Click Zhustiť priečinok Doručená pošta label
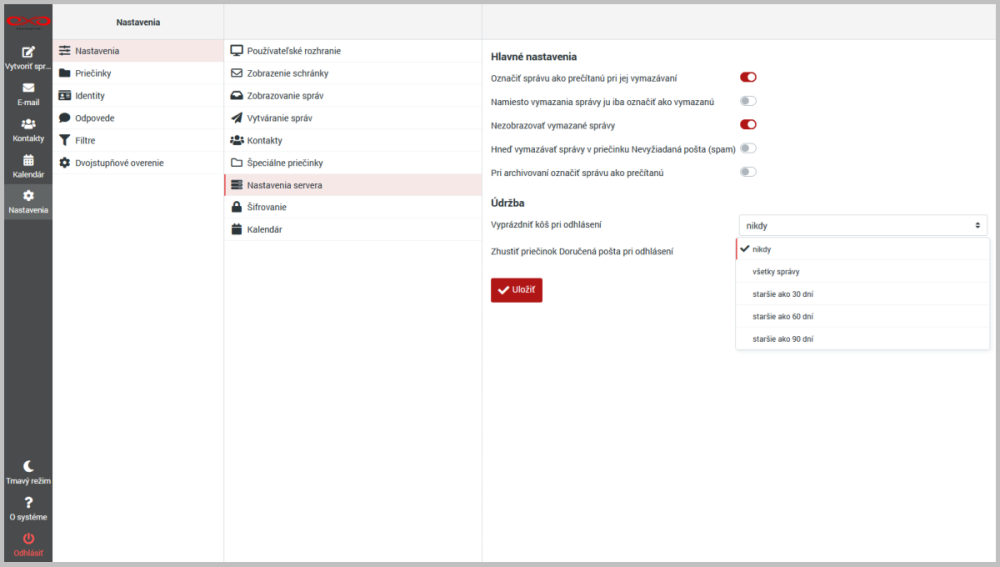Viewport: 1000px width, 567px height. [582, 251]
